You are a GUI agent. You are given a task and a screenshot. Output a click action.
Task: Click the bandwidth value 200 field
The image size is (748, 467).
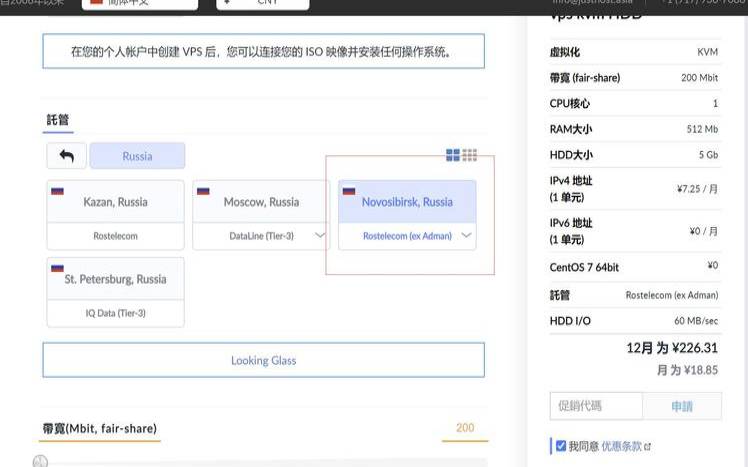point(465,428)
